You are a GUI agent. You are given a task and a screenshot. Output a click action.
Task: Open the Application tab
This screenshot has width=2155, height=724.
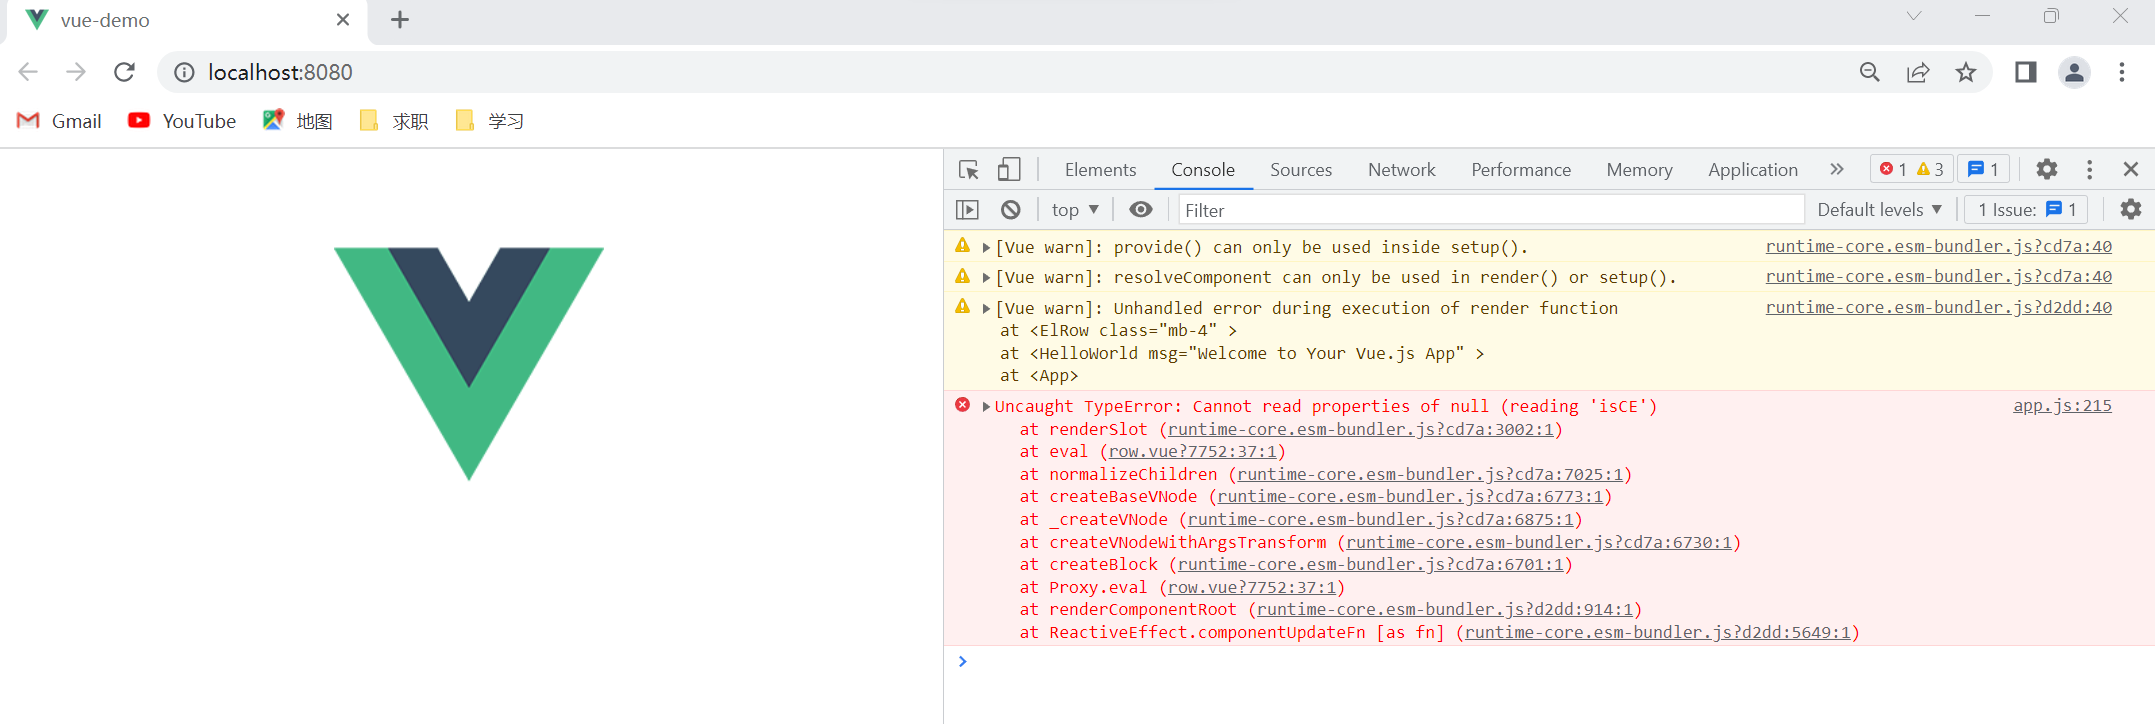pyautogui.click(x=1752, y=169)
